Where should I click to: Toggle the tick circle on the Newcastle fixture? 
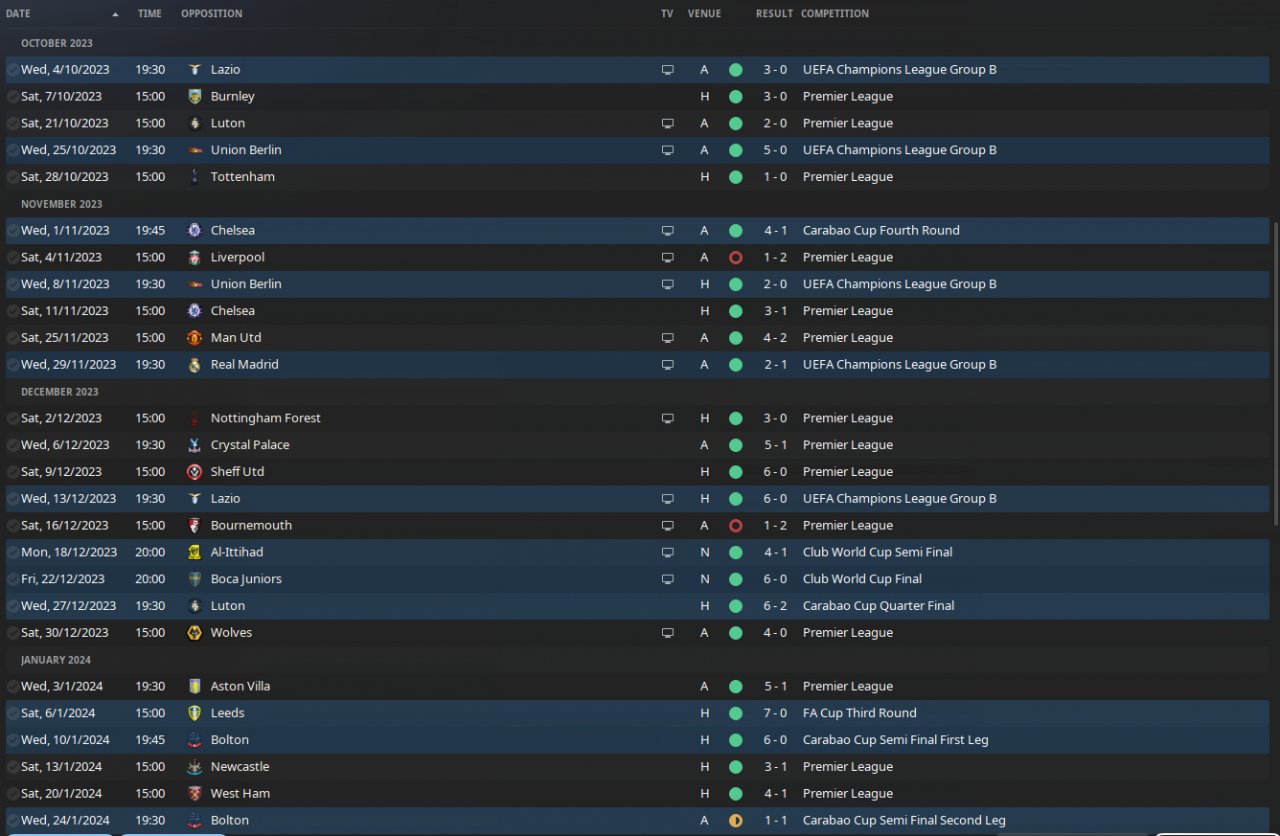[x=12, y=767]
